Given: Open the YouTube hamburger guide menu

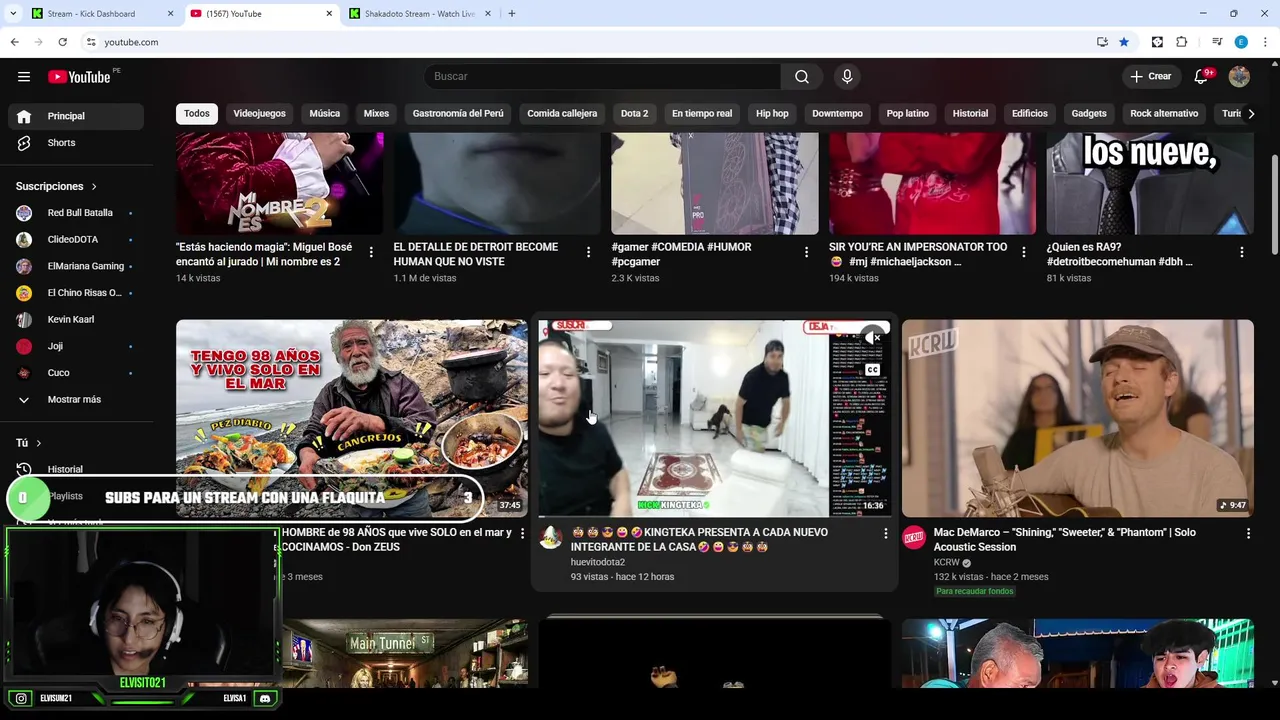Looking at the screenshot, I should tap(24, 77).
